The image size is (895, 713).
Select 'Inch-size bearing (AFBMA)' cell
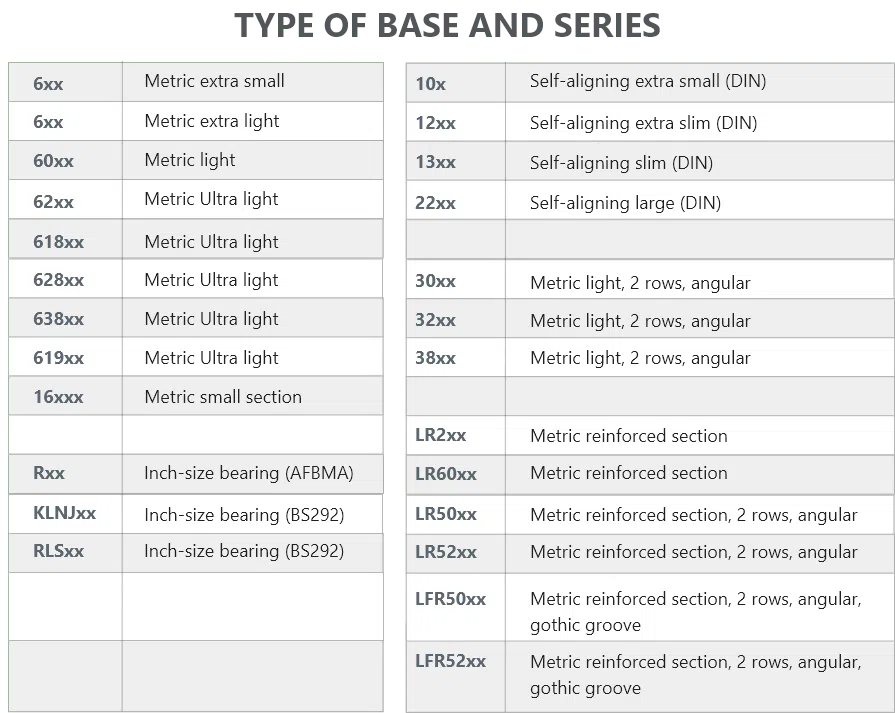point(248,473)
